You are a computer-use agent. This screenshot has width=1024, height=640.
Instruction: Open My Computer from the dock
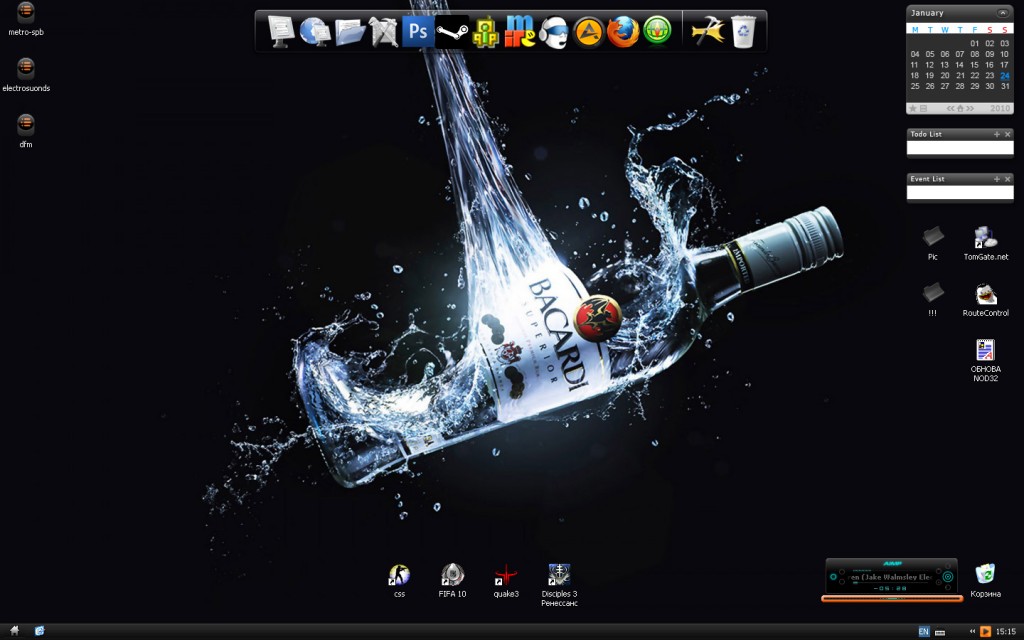coord(281,31)
